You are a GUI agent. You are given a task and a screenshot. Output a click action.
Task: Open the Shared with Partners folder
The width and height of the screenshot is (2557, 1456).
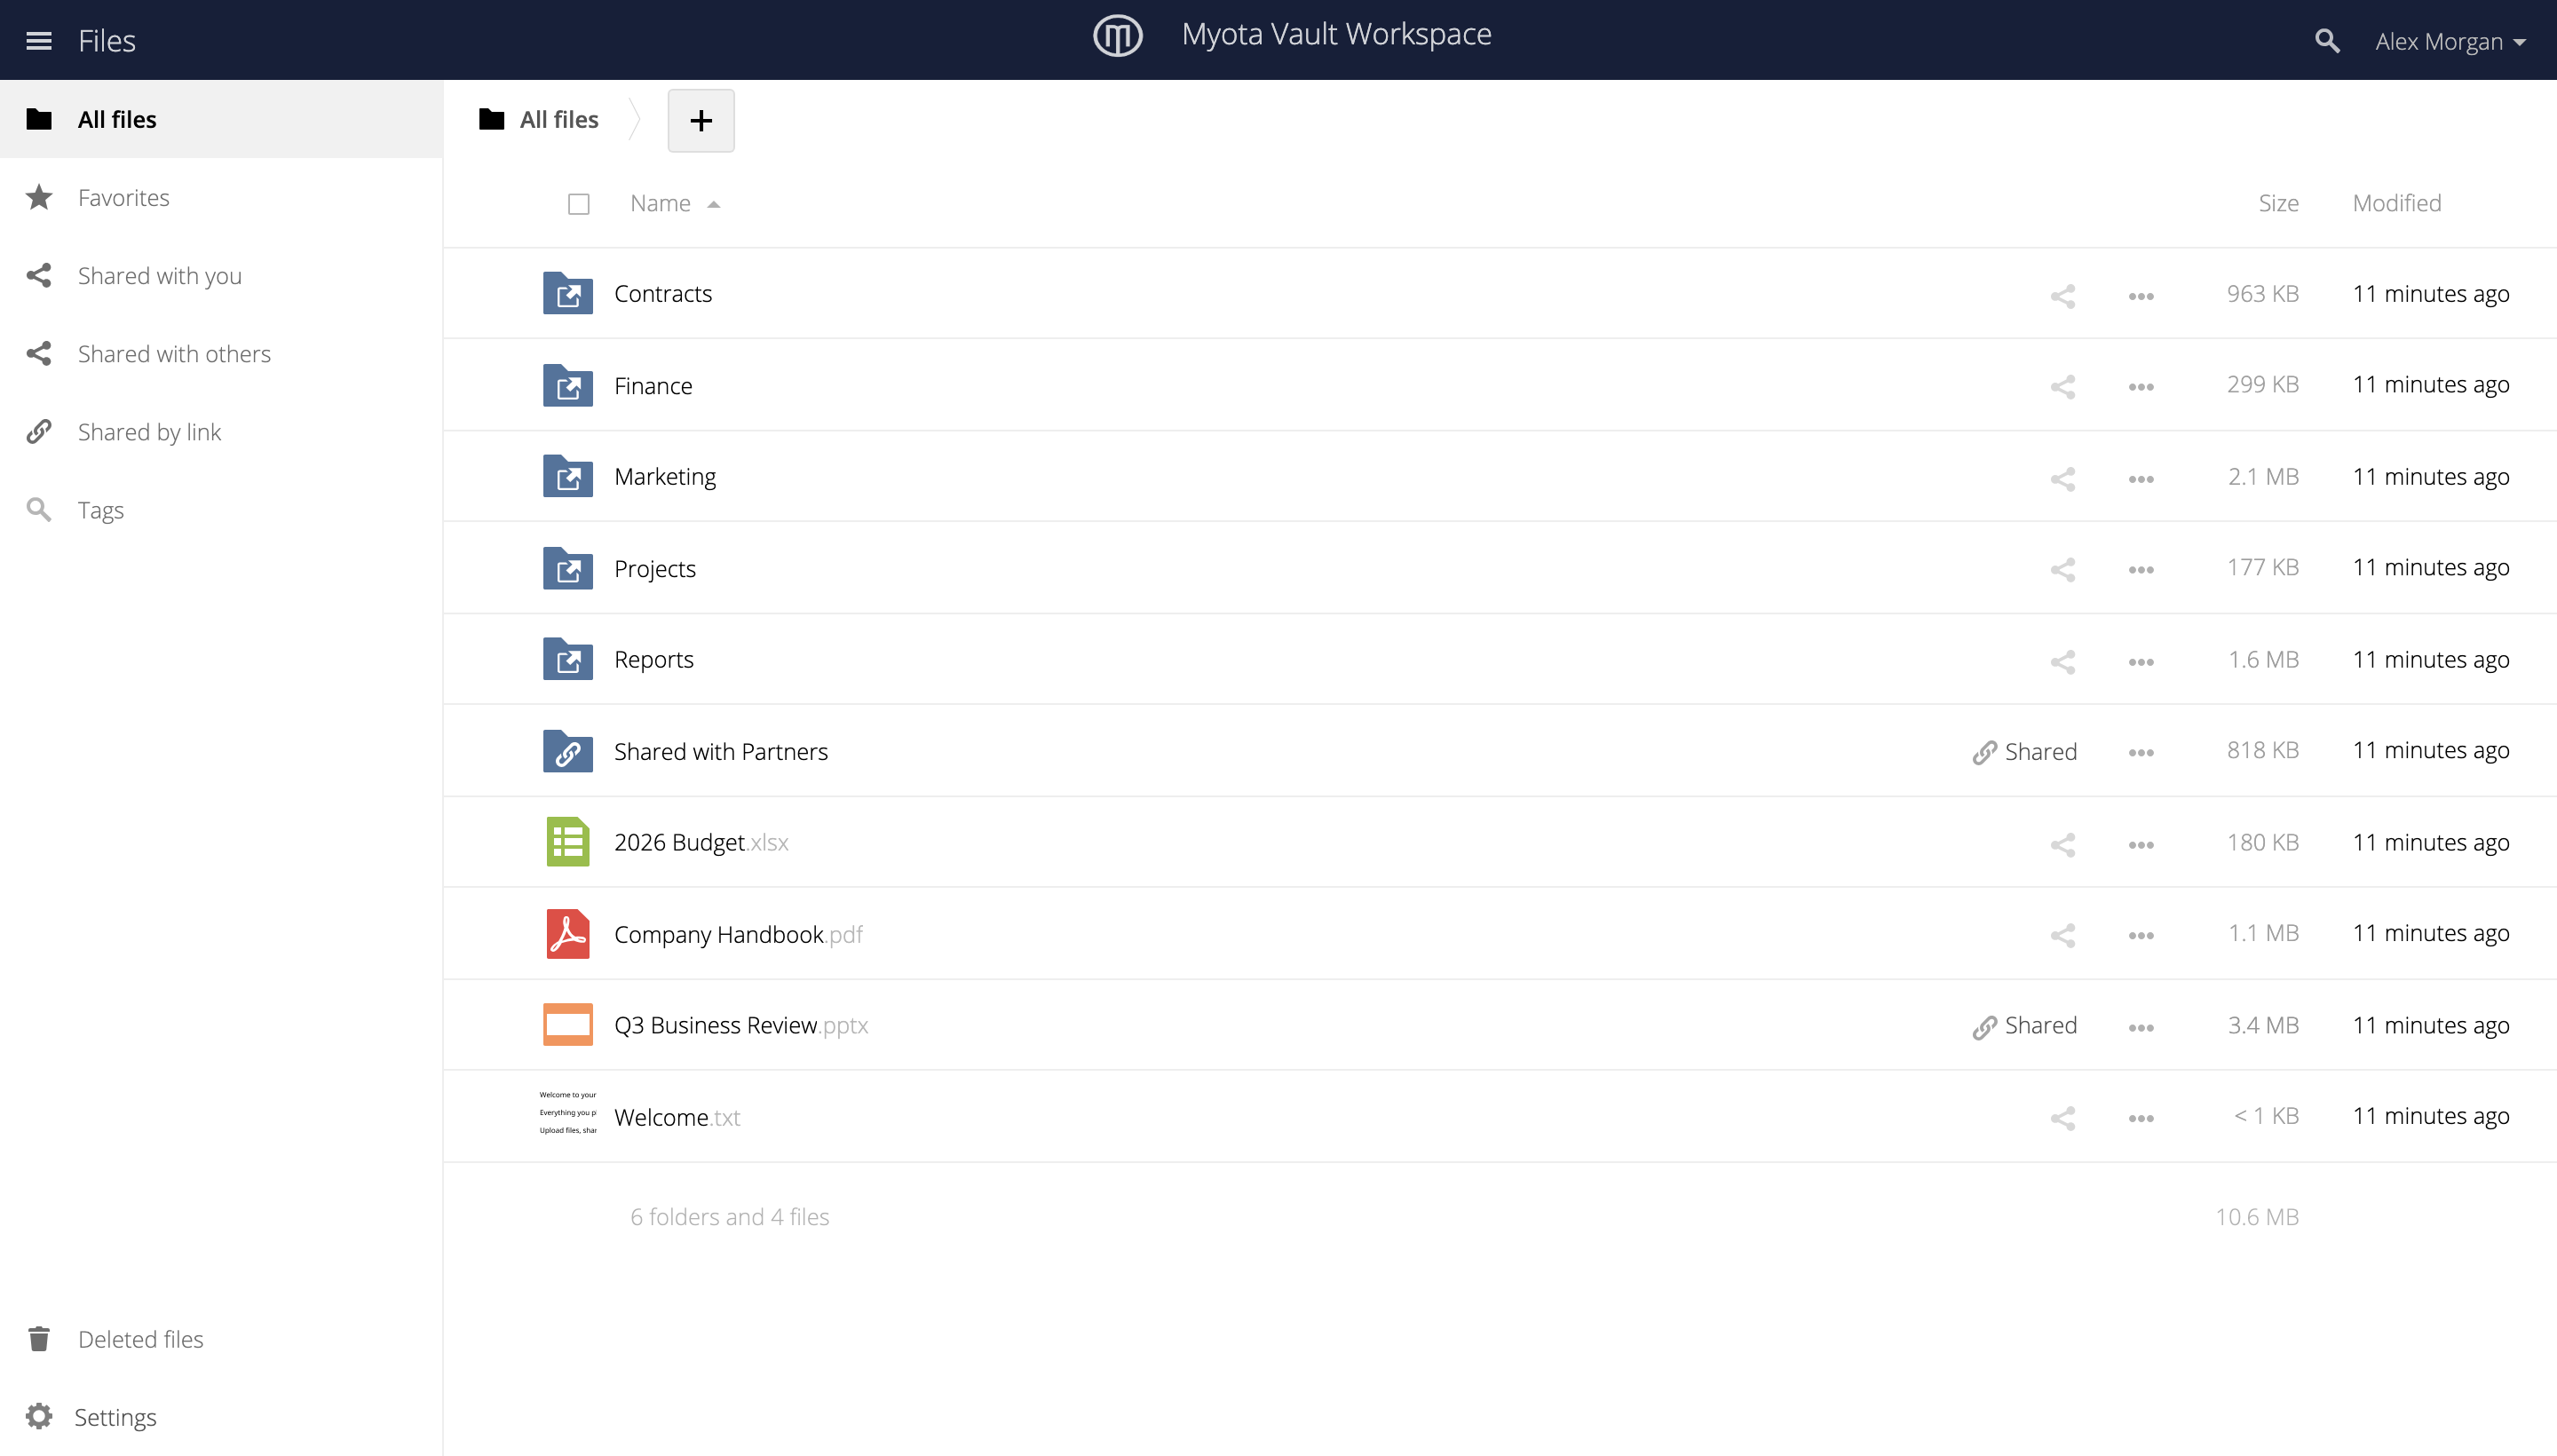coord(720,751)
